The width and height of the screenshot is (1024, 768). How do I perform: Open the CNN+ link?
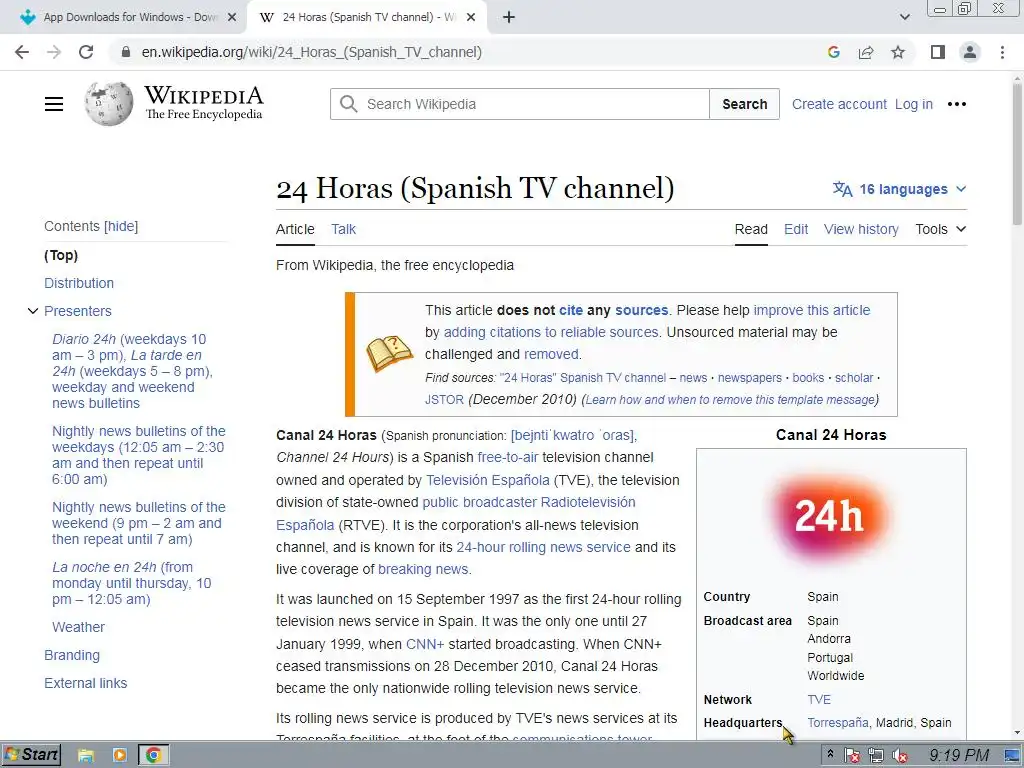425,644
